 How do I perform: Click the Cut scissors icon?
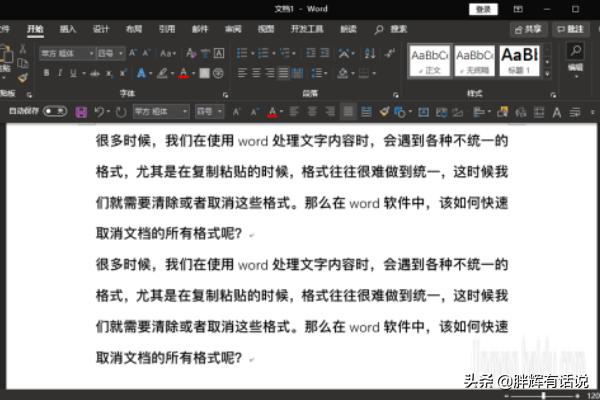tap(23, 49)
